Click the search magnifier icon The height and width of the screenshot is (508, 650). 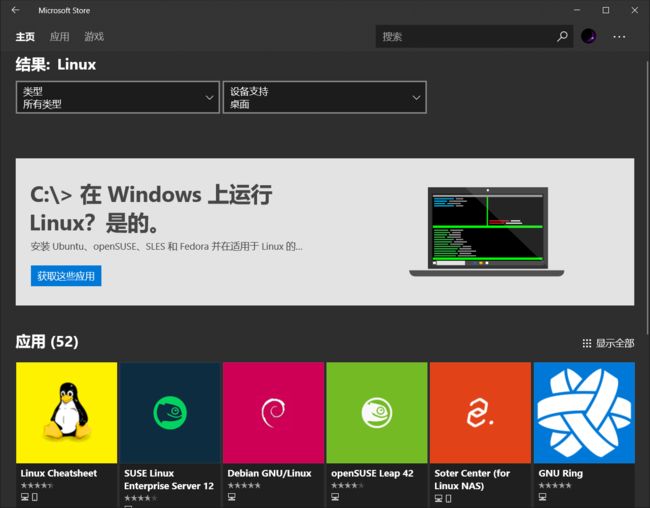(562, 36)
